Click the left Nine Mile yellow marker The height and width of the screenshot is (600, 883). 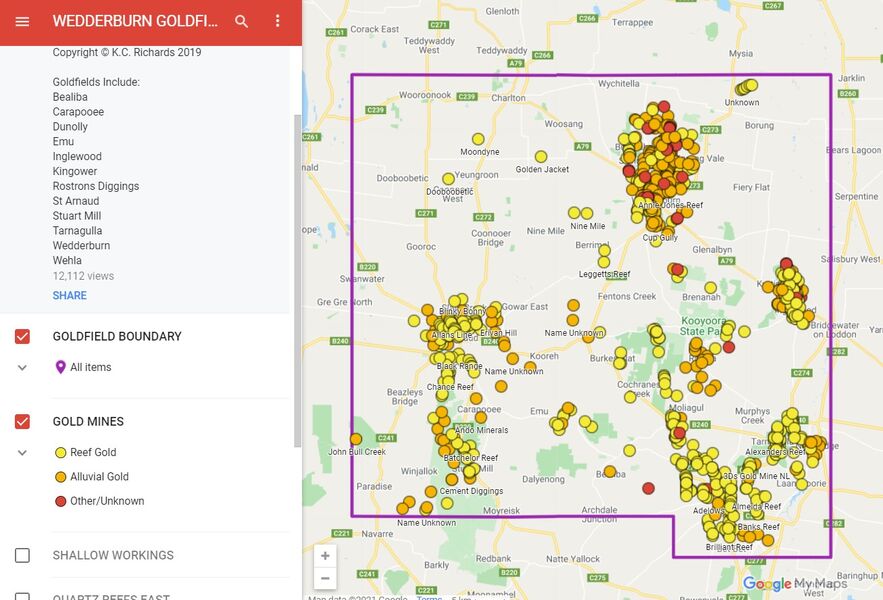pos(574,213)
